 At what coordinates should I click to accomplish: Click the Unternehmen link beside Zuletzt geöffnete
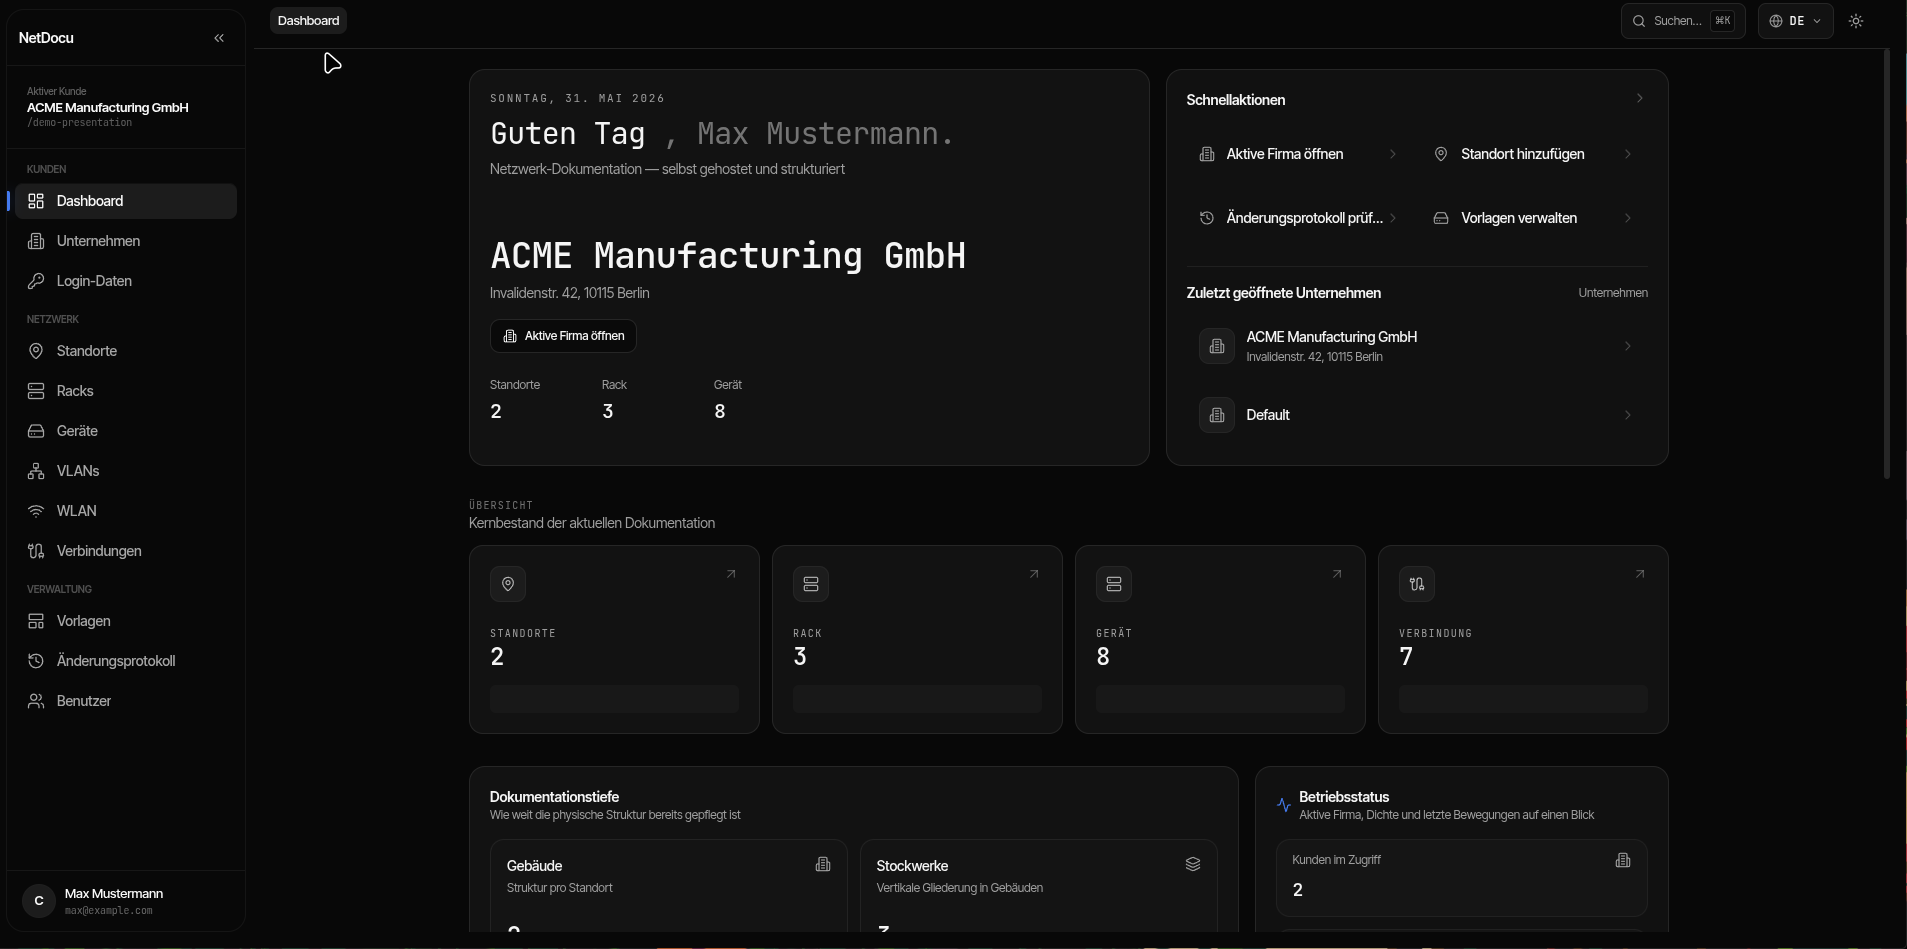tap(1613, 293)
